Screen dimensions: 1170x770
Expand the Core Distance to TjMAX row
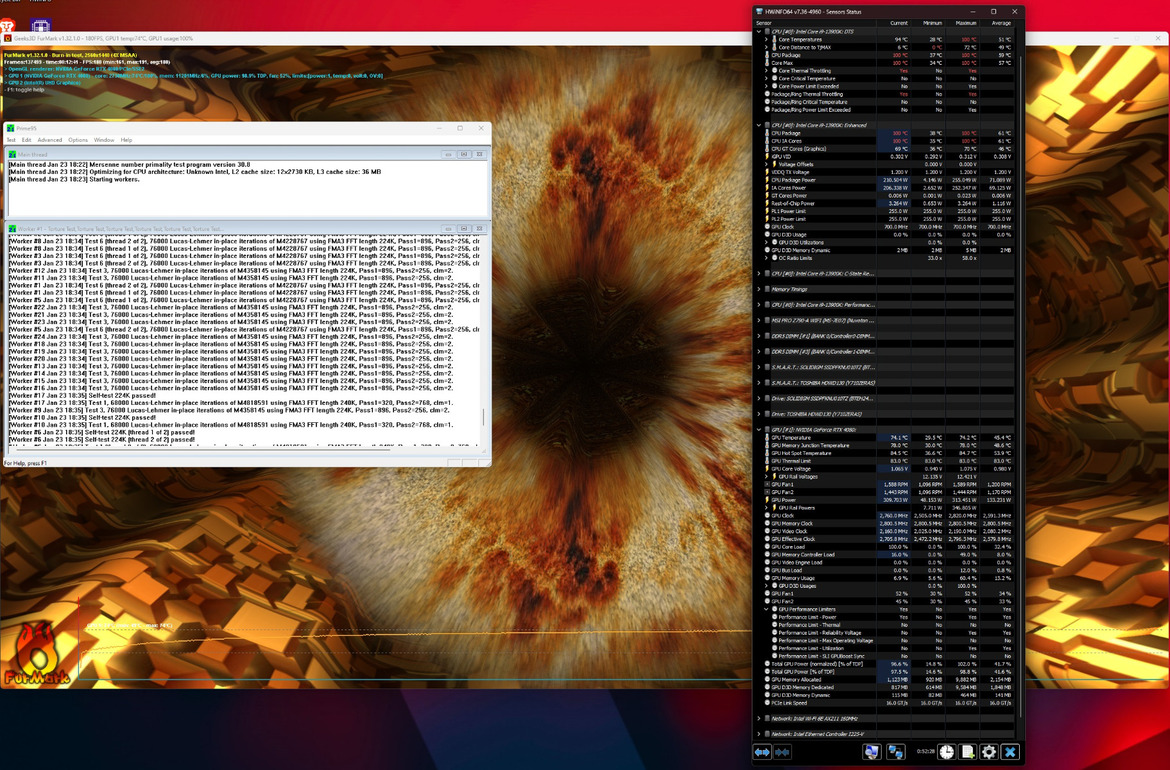(766, 47)
